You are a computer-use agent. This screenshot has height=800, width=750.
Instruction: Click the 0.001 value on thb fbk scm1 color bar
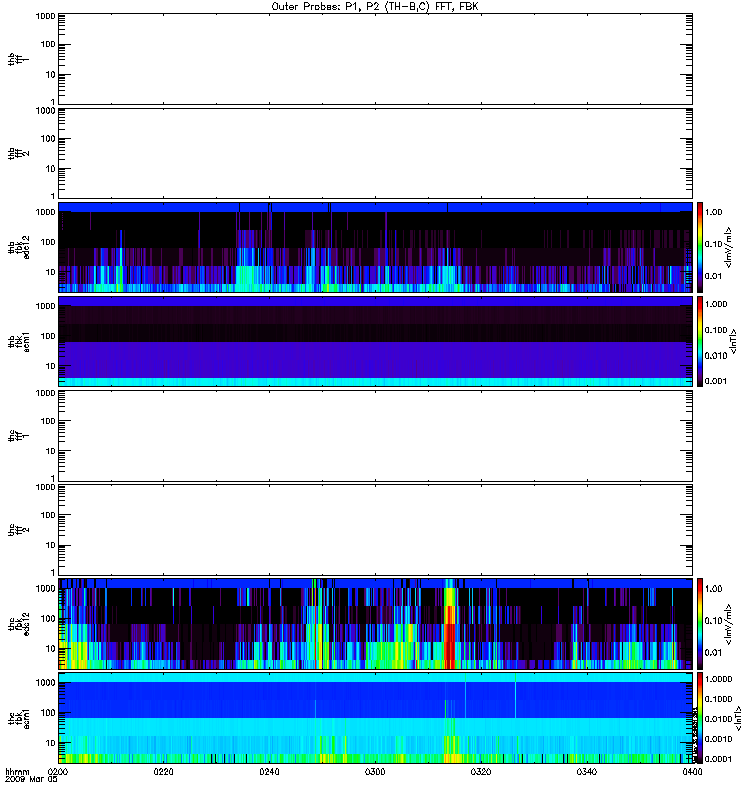[716, 381]
